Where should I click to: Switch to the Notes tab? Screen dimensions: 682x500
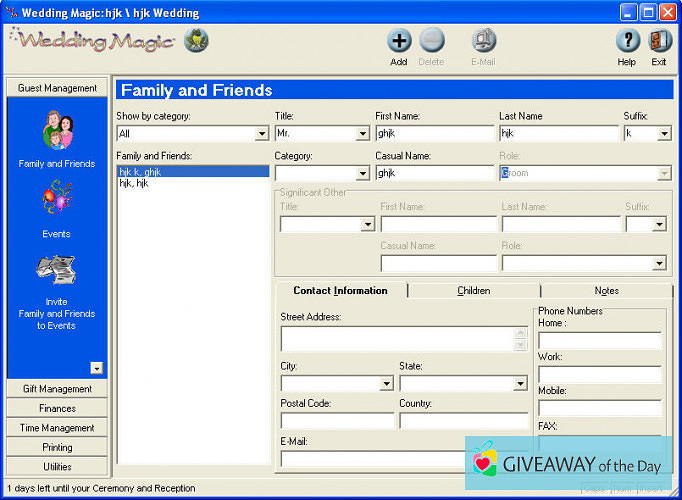click(606, 291)
